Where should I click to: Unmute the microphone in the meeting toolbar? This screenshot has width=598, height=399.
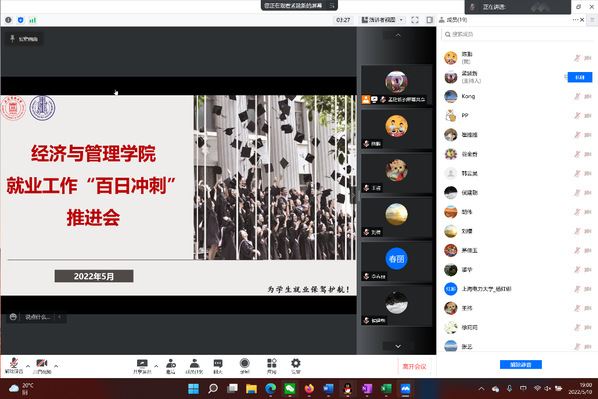tap(14, 365)
